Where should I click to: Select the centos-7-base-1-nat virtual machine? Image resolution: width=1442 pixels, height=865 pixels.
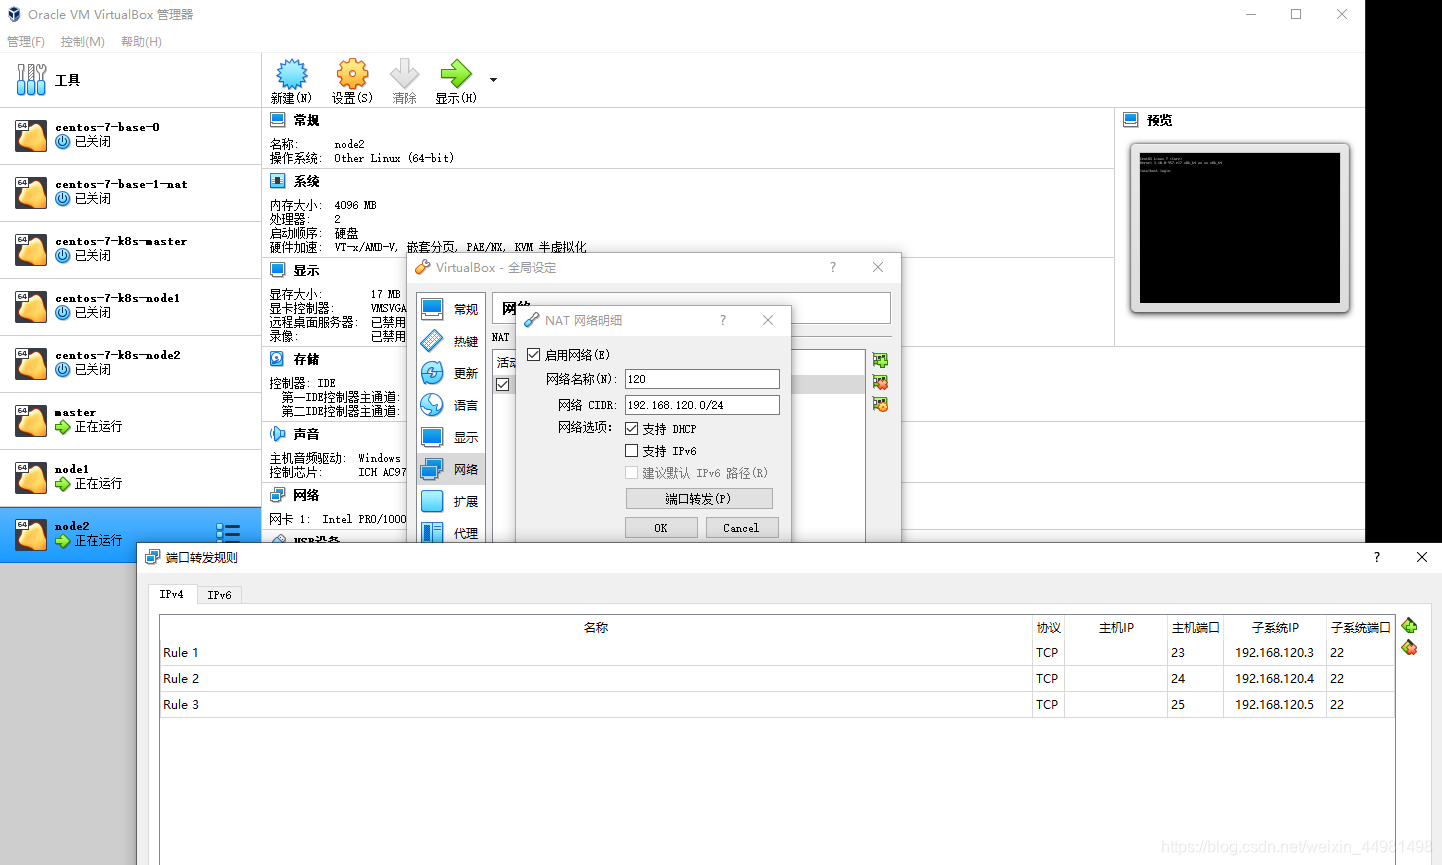(x=130, y=193)
